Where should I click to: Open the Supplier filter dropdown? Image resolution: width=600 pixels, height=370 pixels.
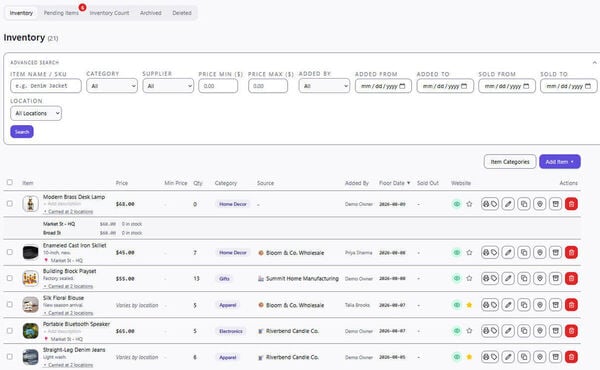(168, 86)
